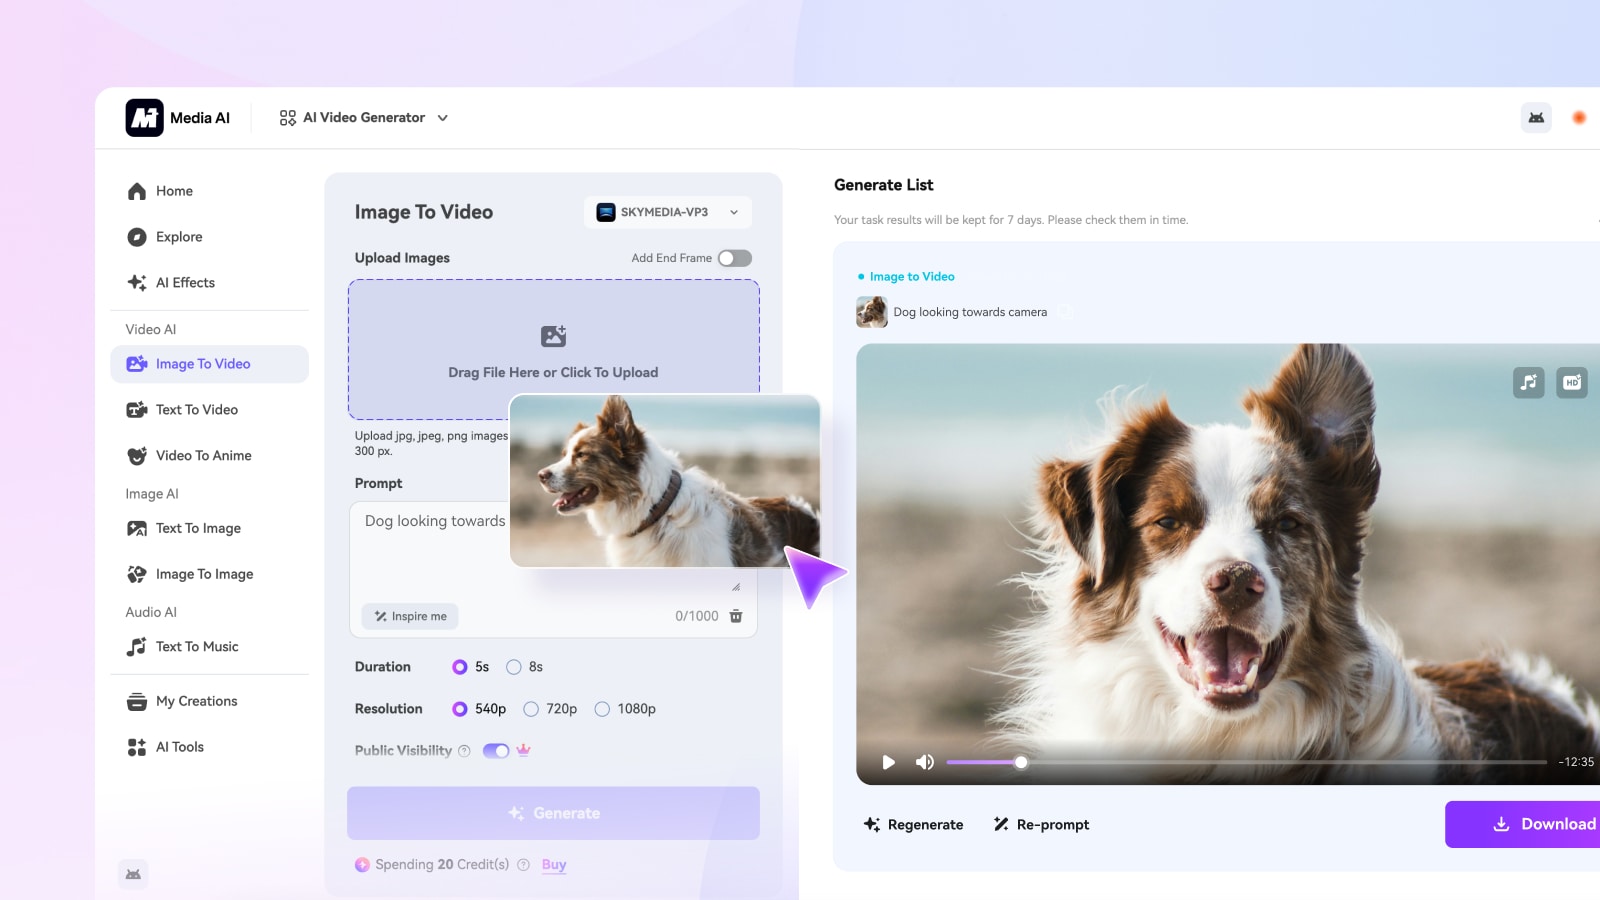Click the Buy credits link
The height and width of the screenshot is (900, 1600).
[x=554, y=865]
